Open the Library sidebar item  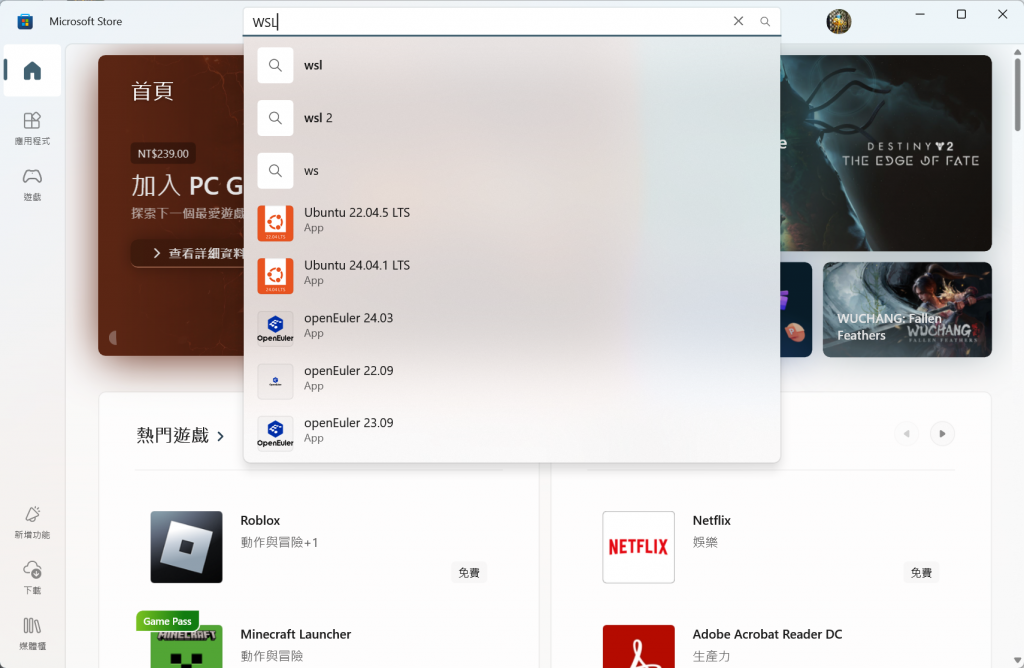(x=32, y=633)
